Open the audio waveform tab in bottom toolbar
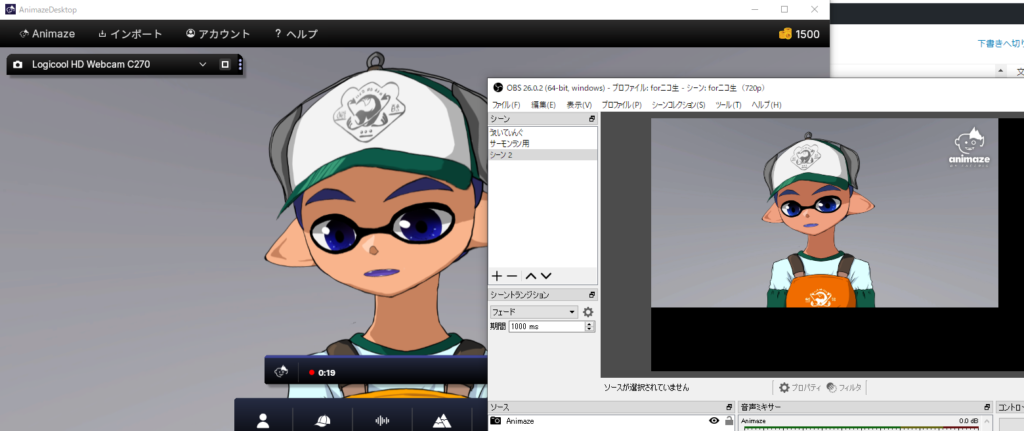1024x431 pixels. pyautogui.click(x=382, y=421)
